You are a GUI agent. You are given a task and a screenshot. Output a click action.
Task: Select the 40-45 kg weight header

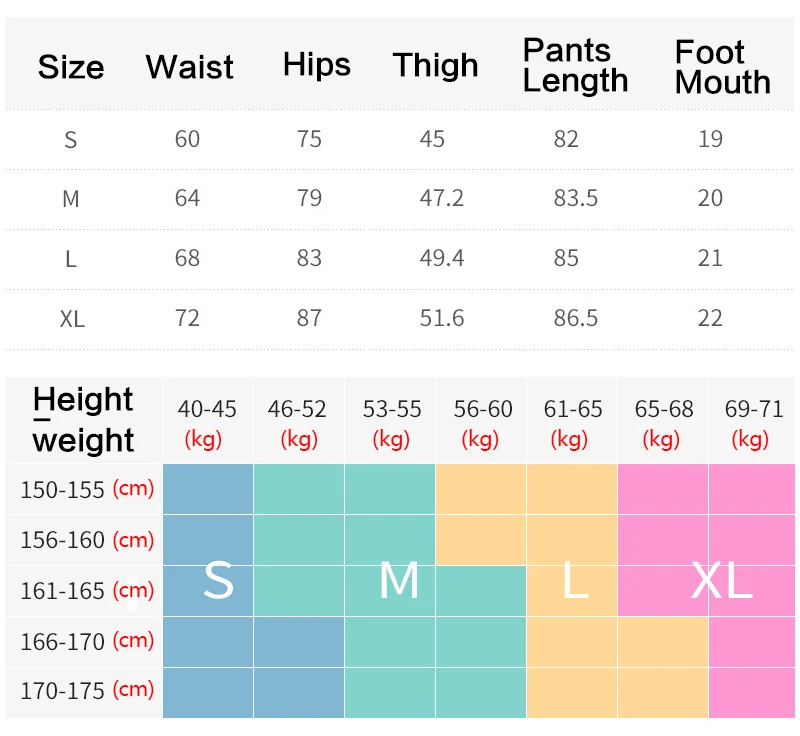tap(207, 422)
